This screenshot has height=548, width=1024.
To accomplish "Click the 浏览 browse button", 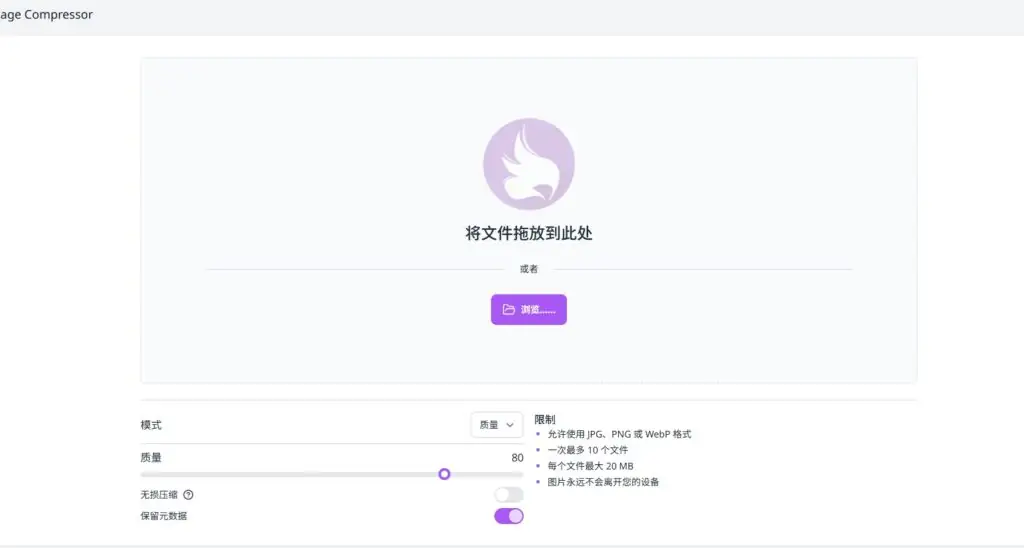I will (528, 310).
